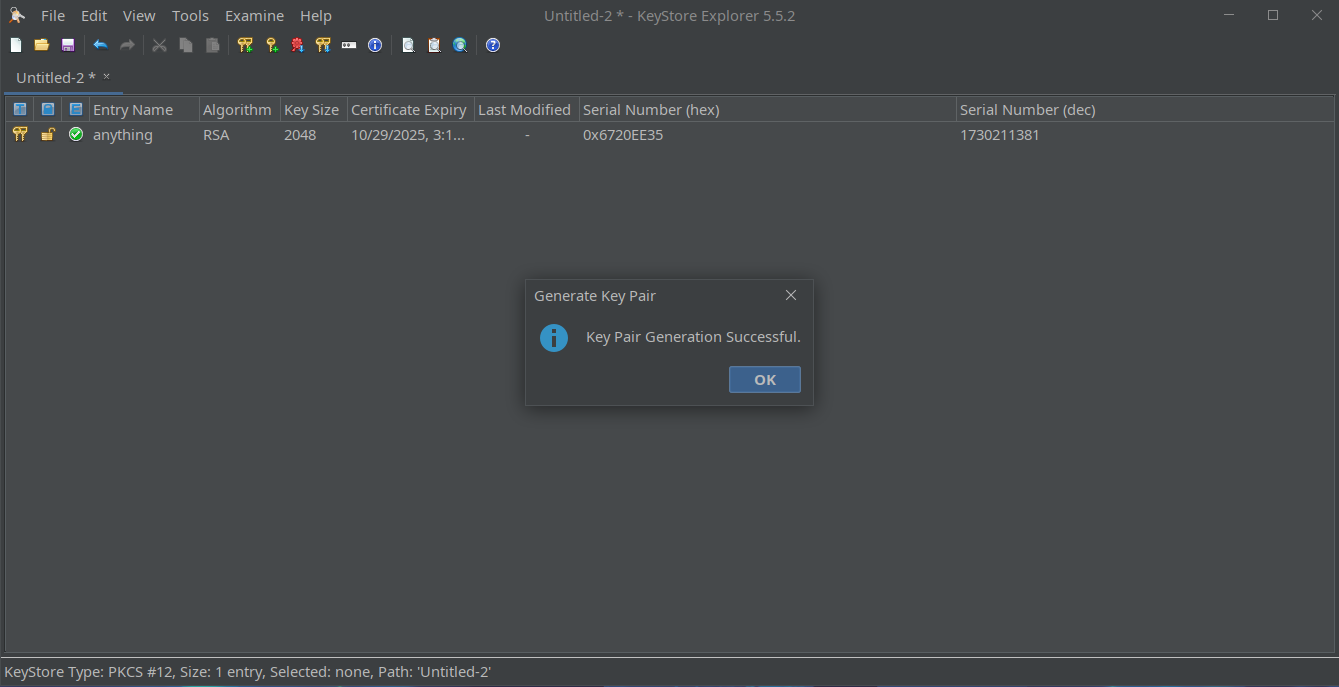This screenshot has width=1339, height=687.
Task: Save the keystore using the floppy disk icon
Action: 68,45
